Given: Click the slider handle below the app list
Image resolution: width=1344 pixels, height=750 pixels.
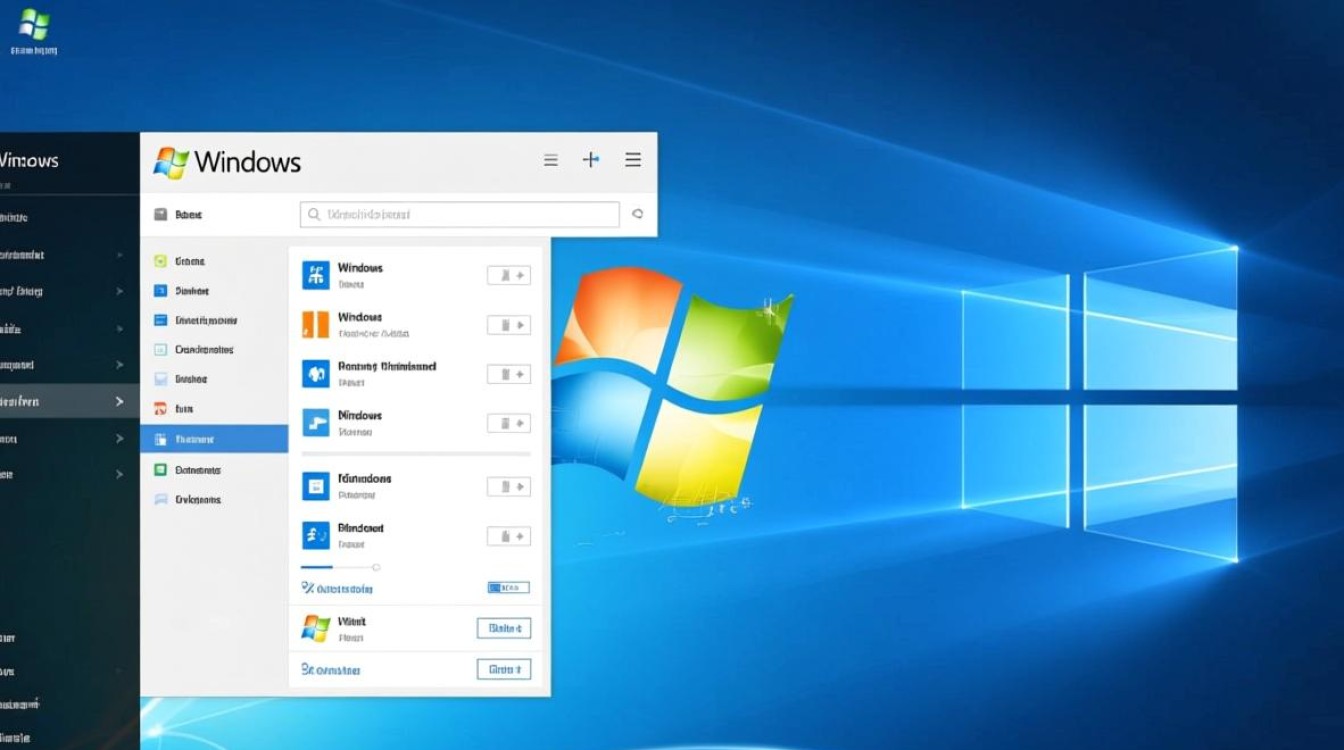Looking at the screenshot, I should click(x=376, y=567).
